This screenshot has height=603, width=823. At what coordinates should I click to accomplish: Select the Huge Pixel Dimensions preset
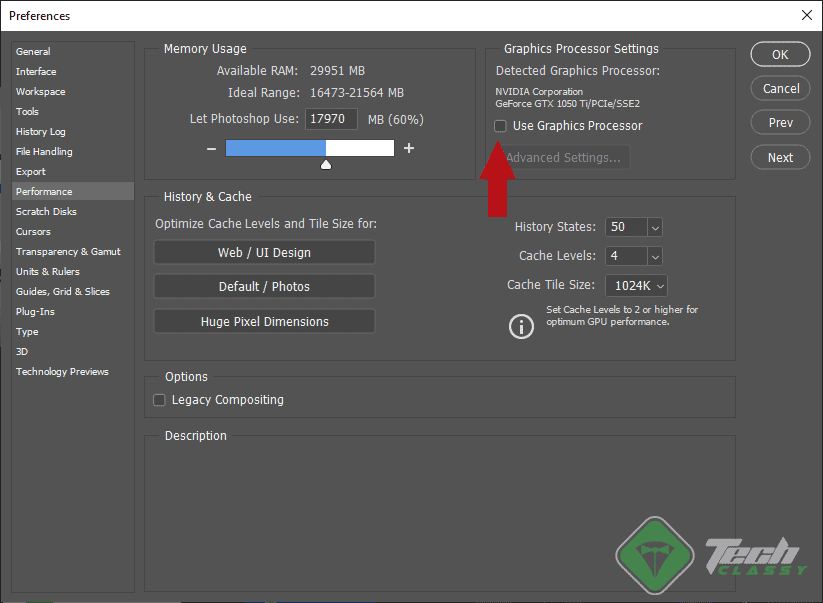click(263, 320)
